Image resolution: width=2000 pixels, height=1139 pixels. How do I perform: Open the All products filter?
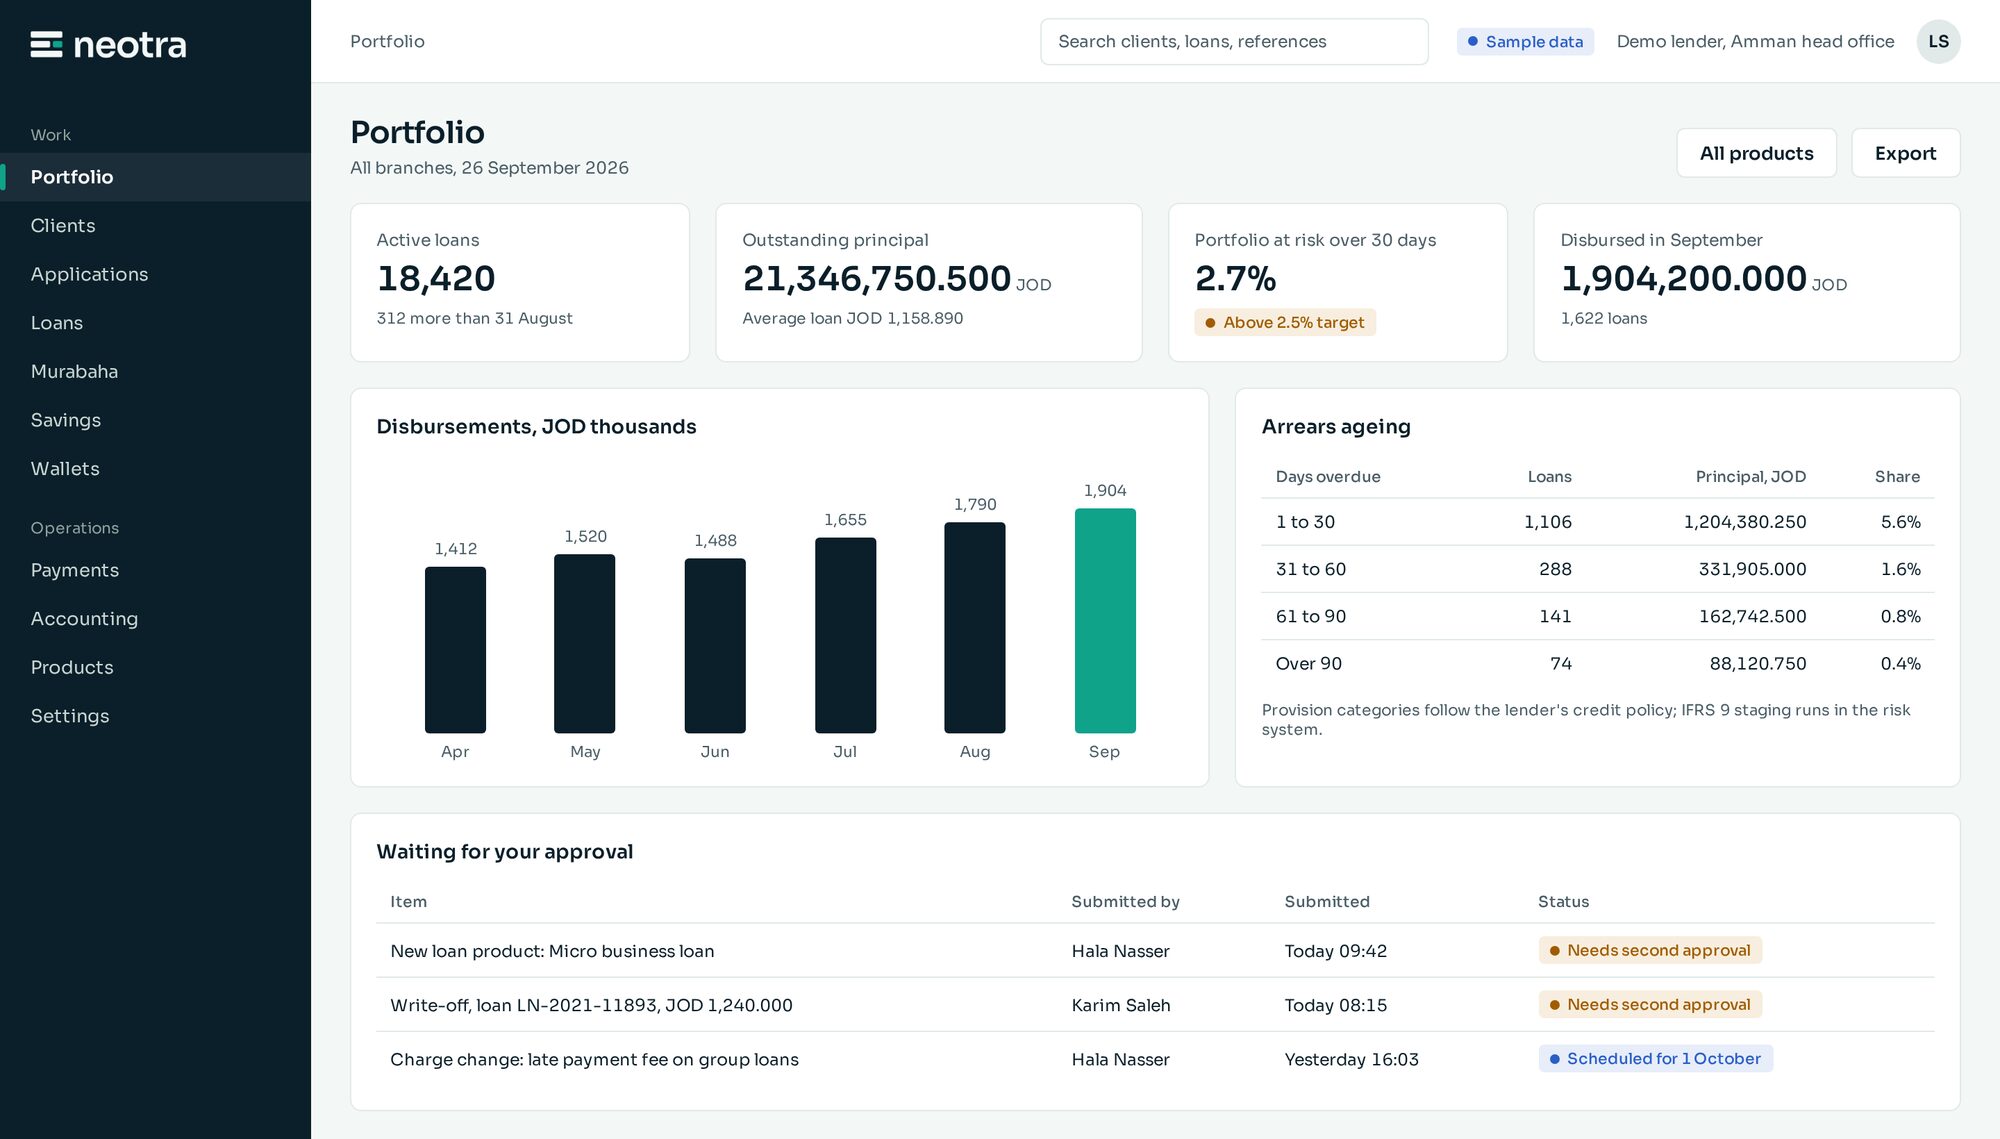[1756, 153]
